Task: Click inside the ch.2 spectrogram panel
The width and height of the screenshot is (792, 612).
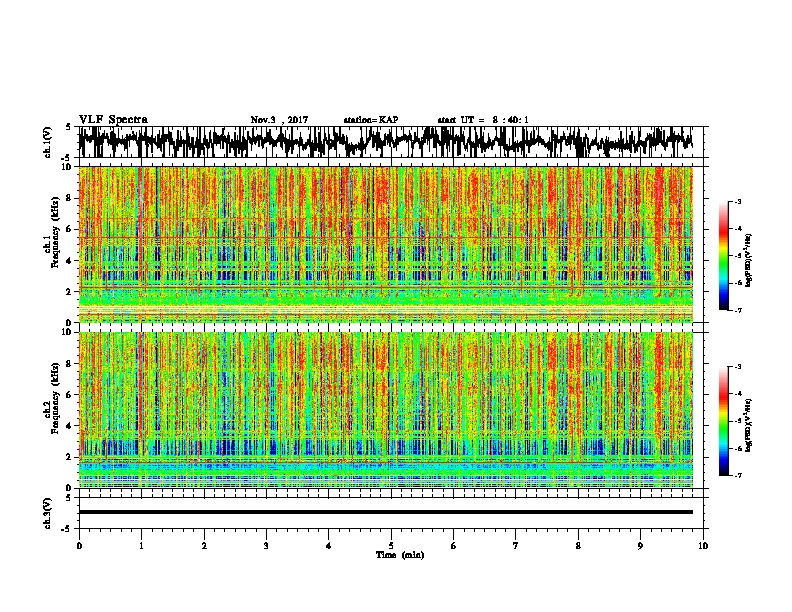Action: [385, 410]
